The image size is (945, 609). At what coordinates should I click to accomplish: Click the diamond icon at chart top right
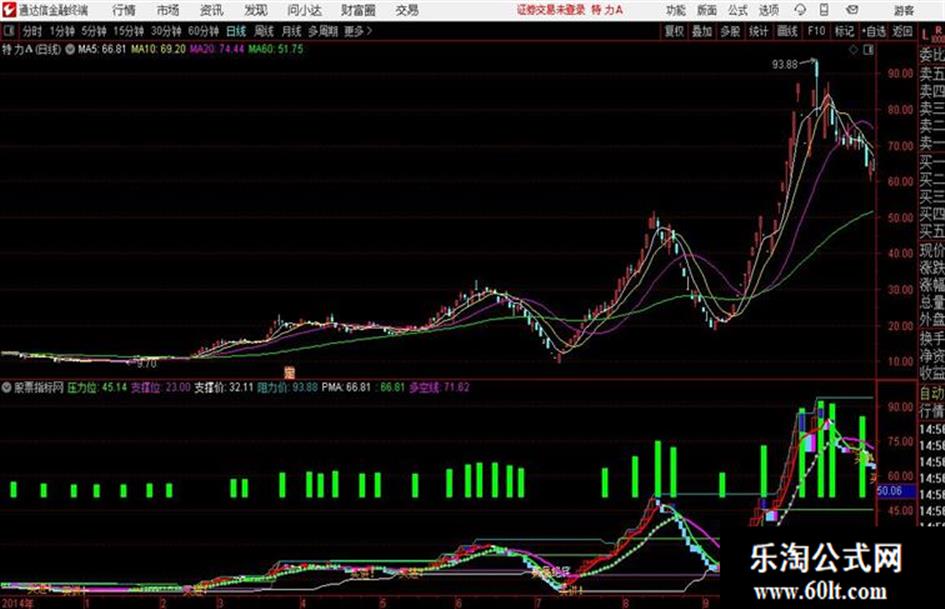click(x=853, y=50)
